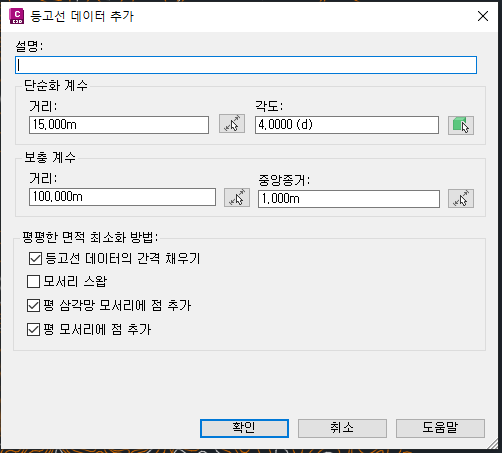Screen dimensions: 502x453
Task: Close the 등고선 데이터 추가 dialog
Action: 483,16
